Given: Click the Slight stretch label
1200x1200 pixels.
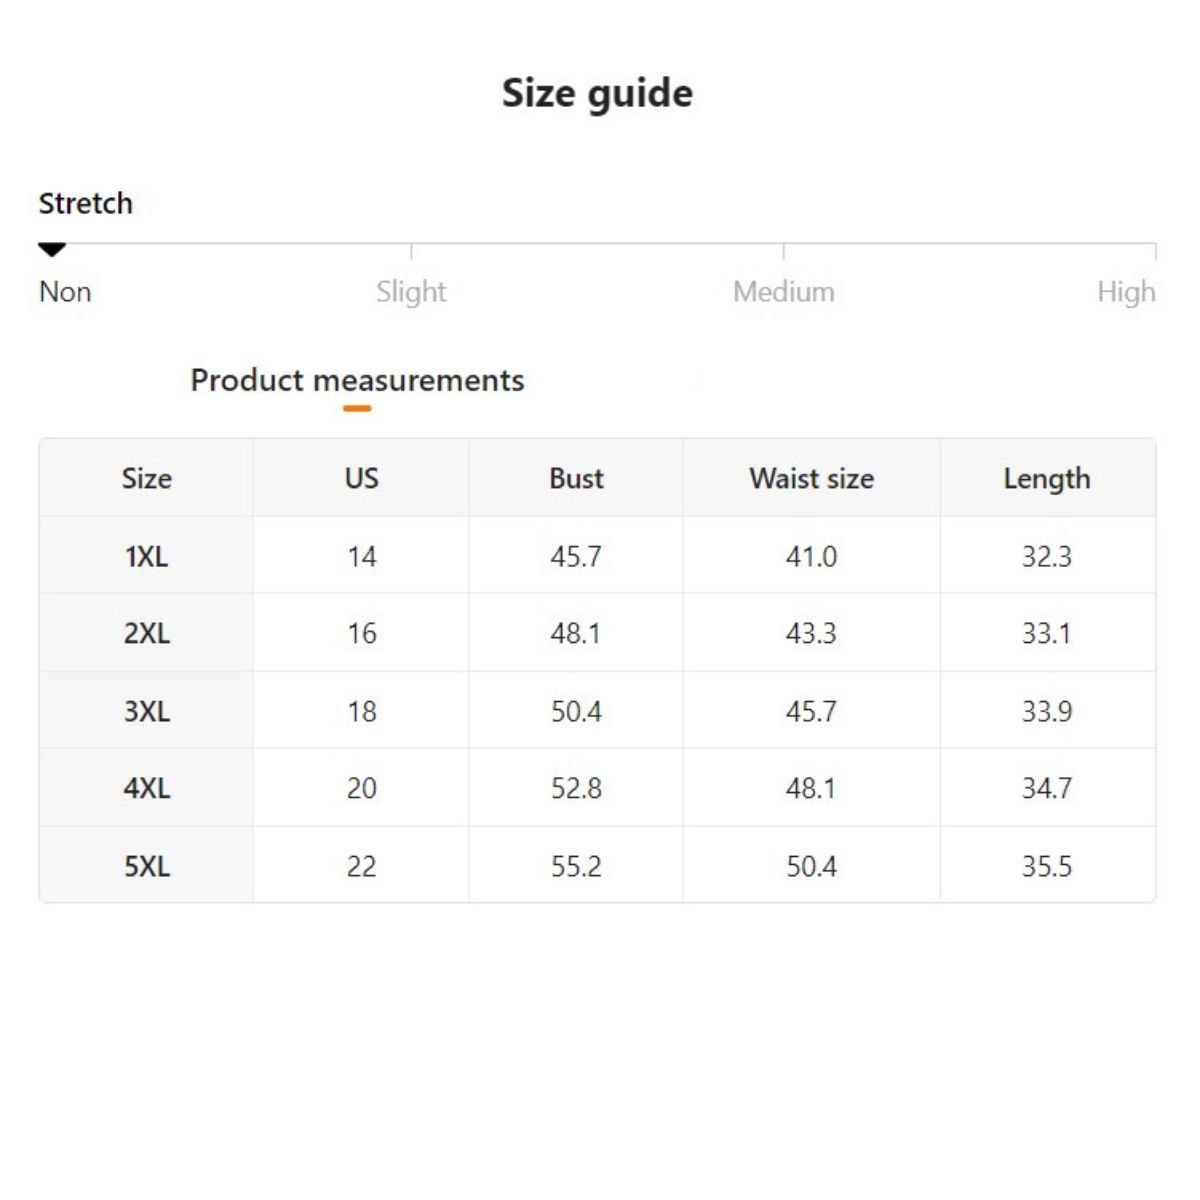Looking at the screenshot, I should click(x=411, y=292).
